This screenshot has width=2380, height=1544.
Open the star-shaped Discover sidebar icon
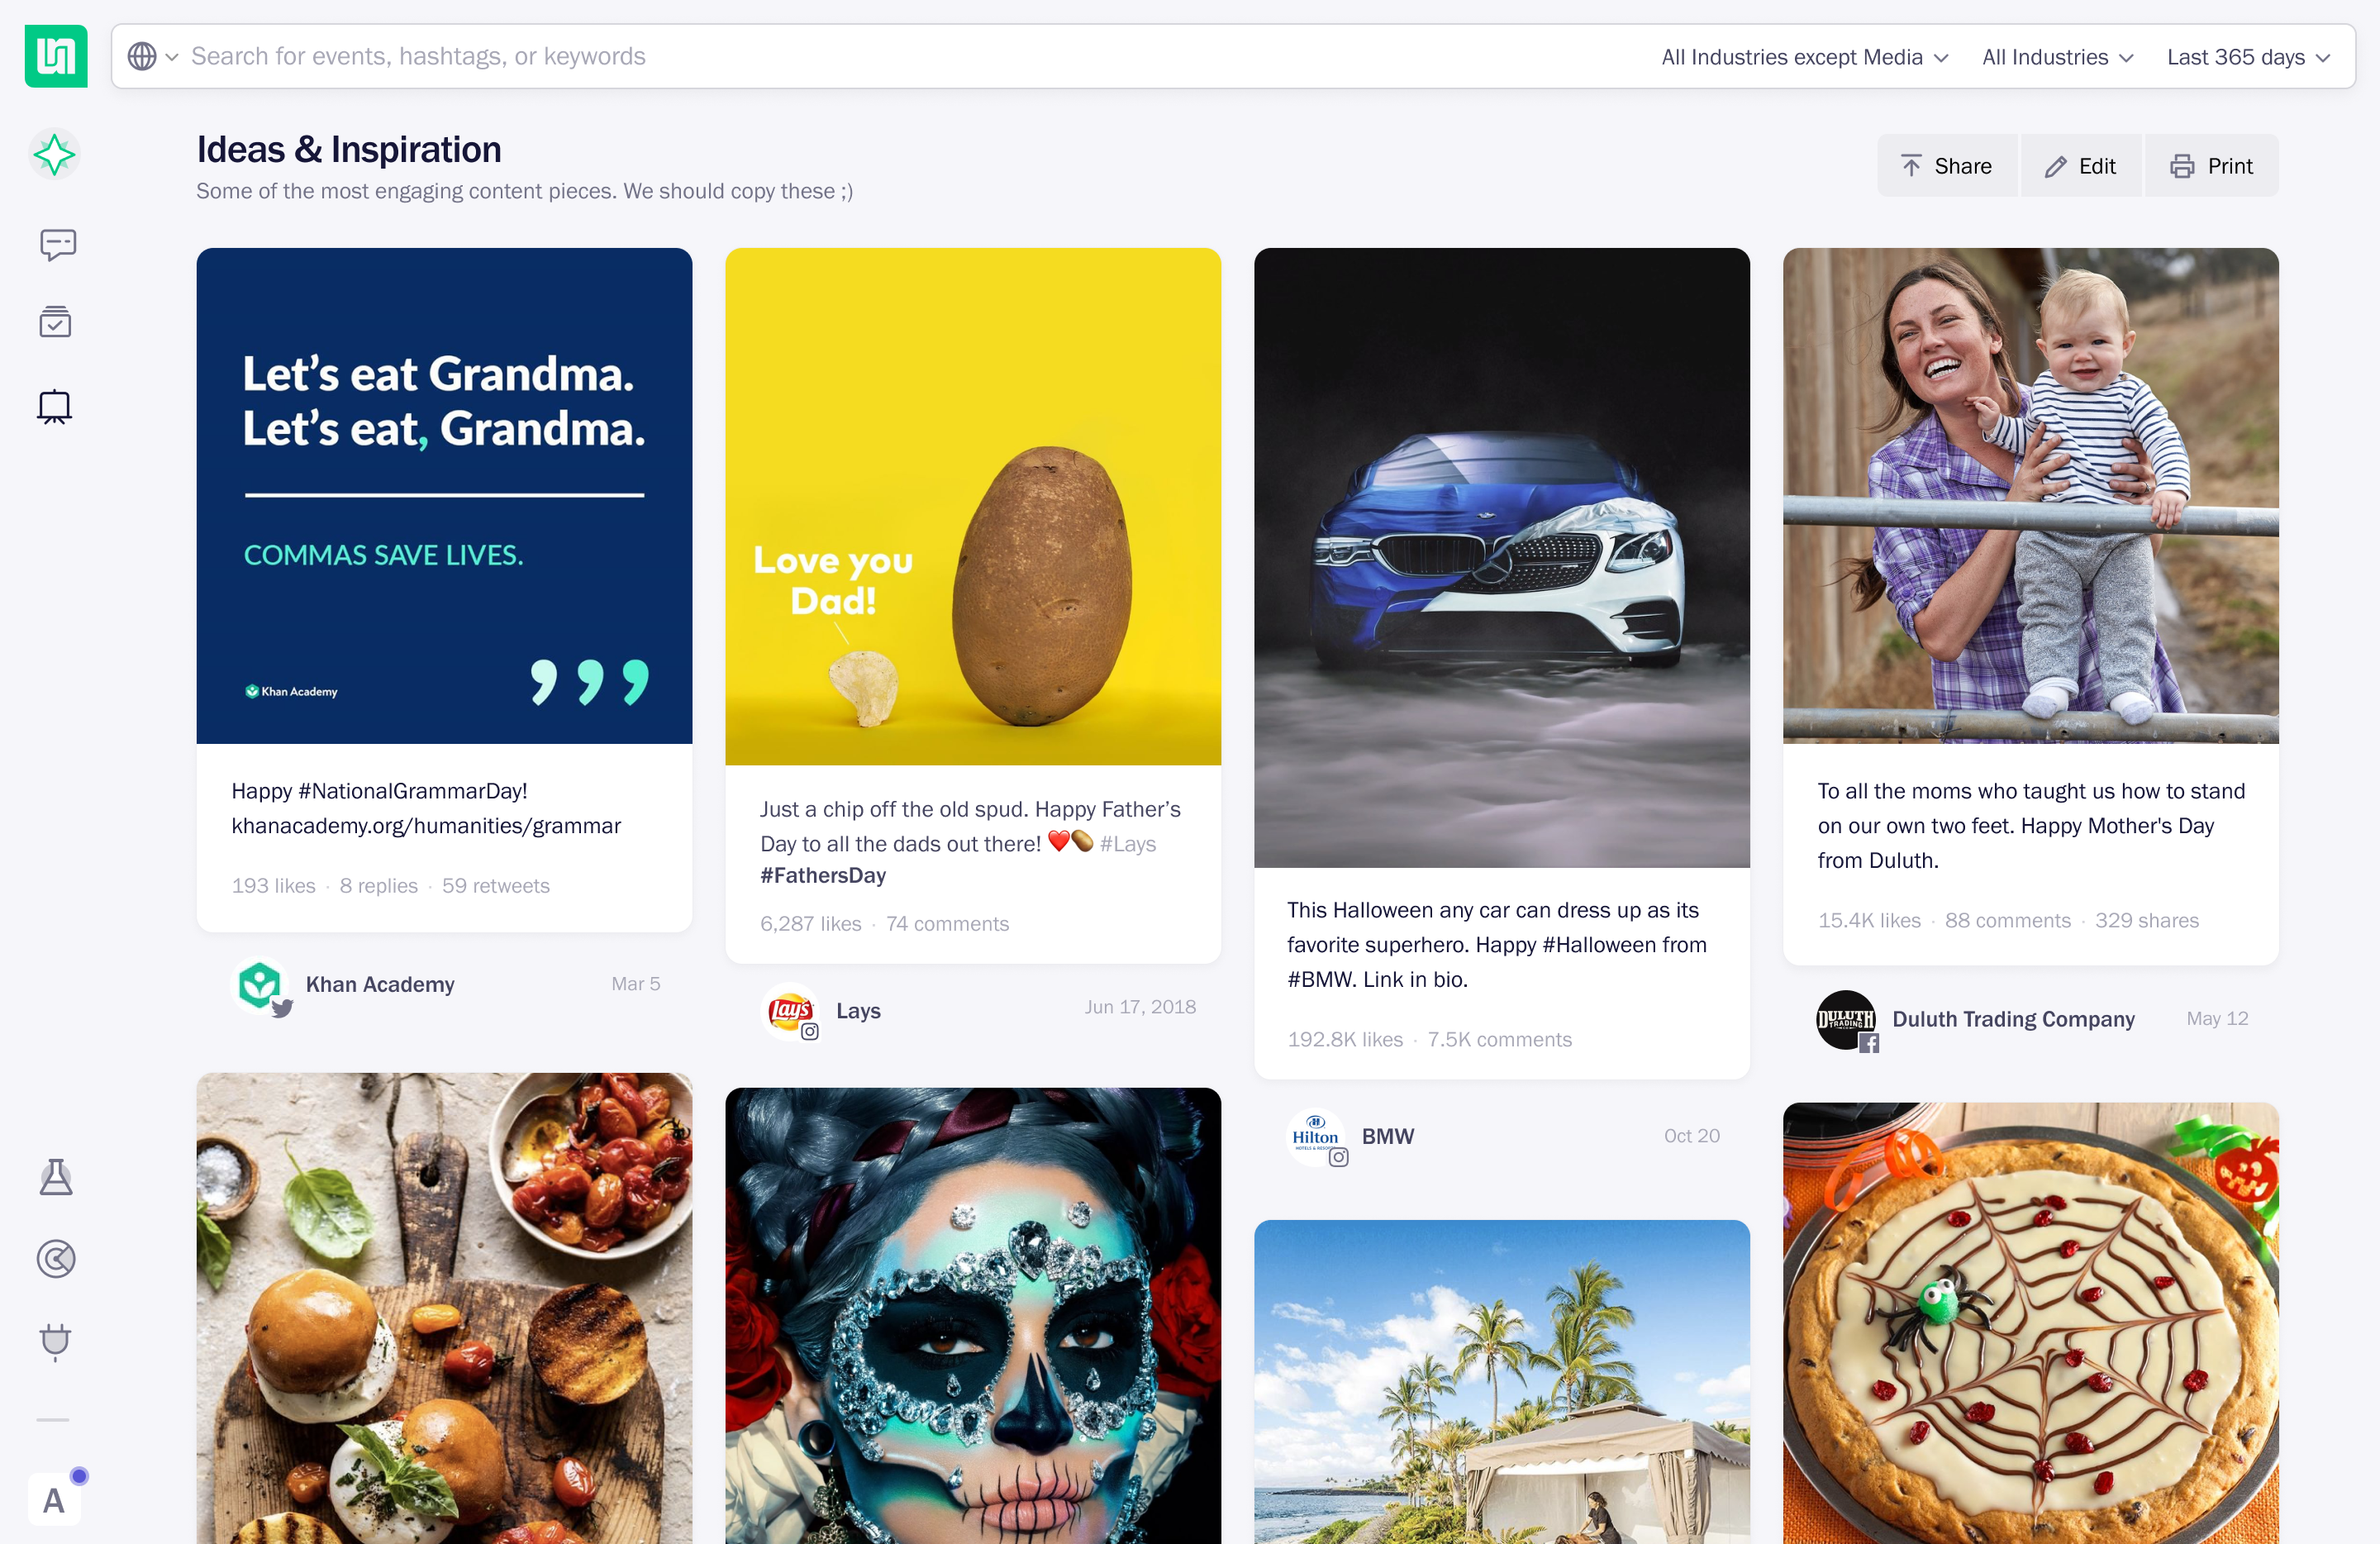[x=55, y=155]
